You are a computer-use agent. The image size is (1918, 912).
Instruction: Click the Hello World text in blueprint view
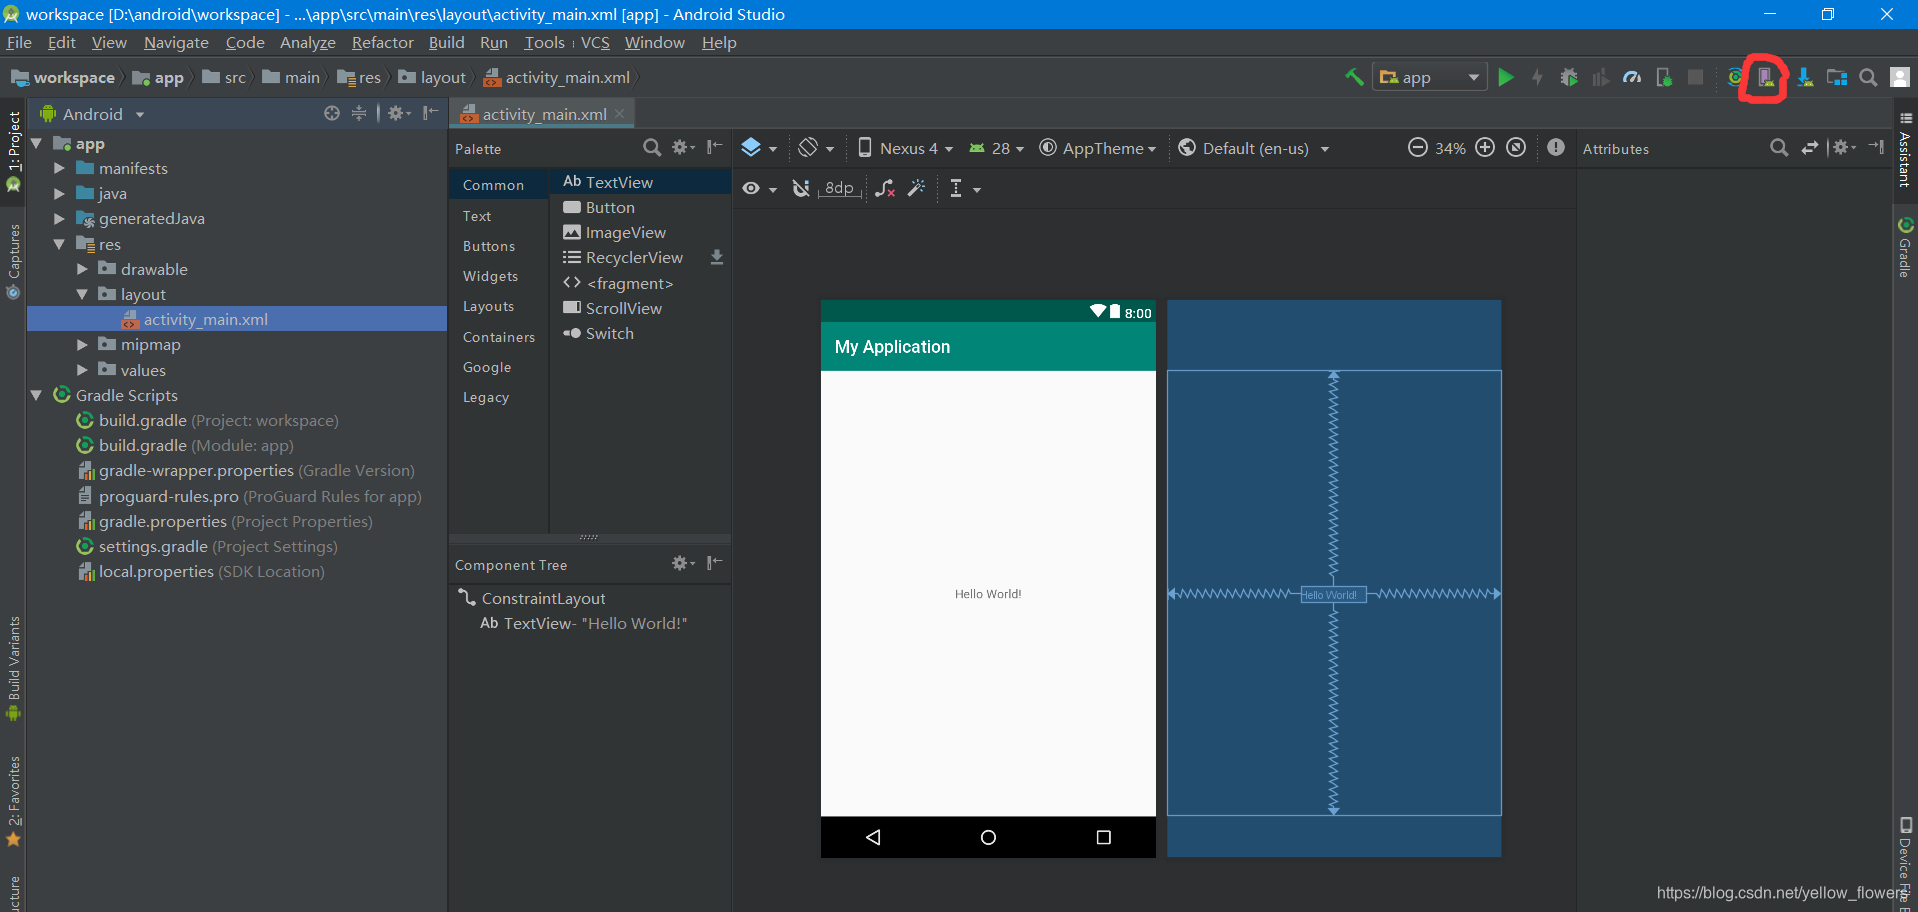(1333, 594)
